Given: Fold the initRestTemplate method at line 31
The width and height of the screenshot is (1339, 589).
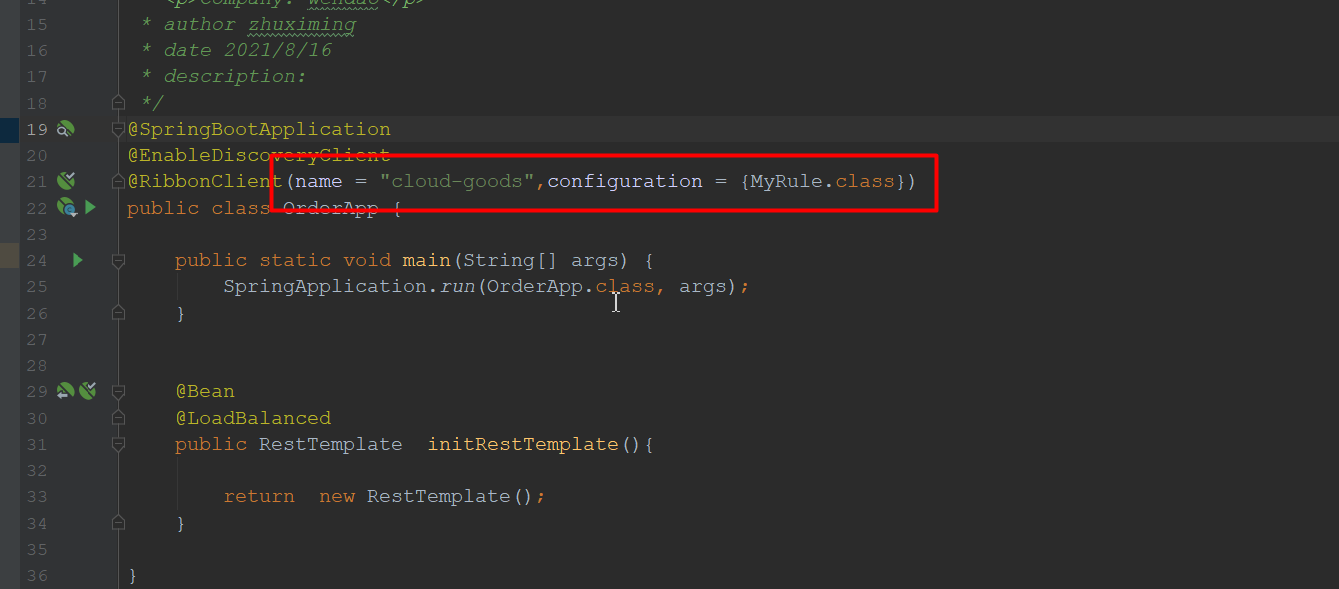Looking at the screenshot, I should tap(118, 444).
